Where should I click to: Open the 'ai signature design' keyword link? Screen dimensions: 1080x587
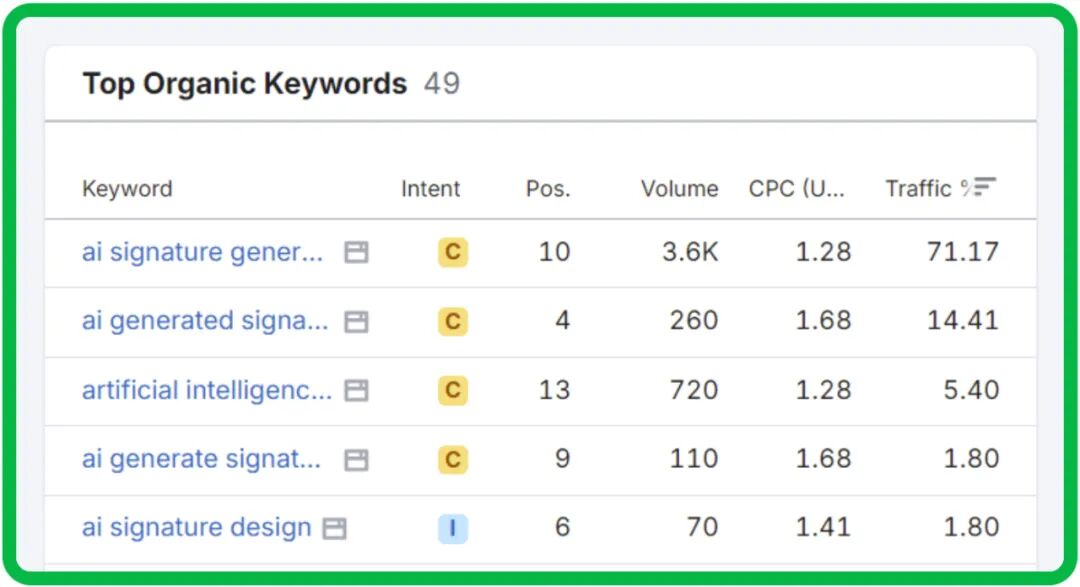(196, 528)
